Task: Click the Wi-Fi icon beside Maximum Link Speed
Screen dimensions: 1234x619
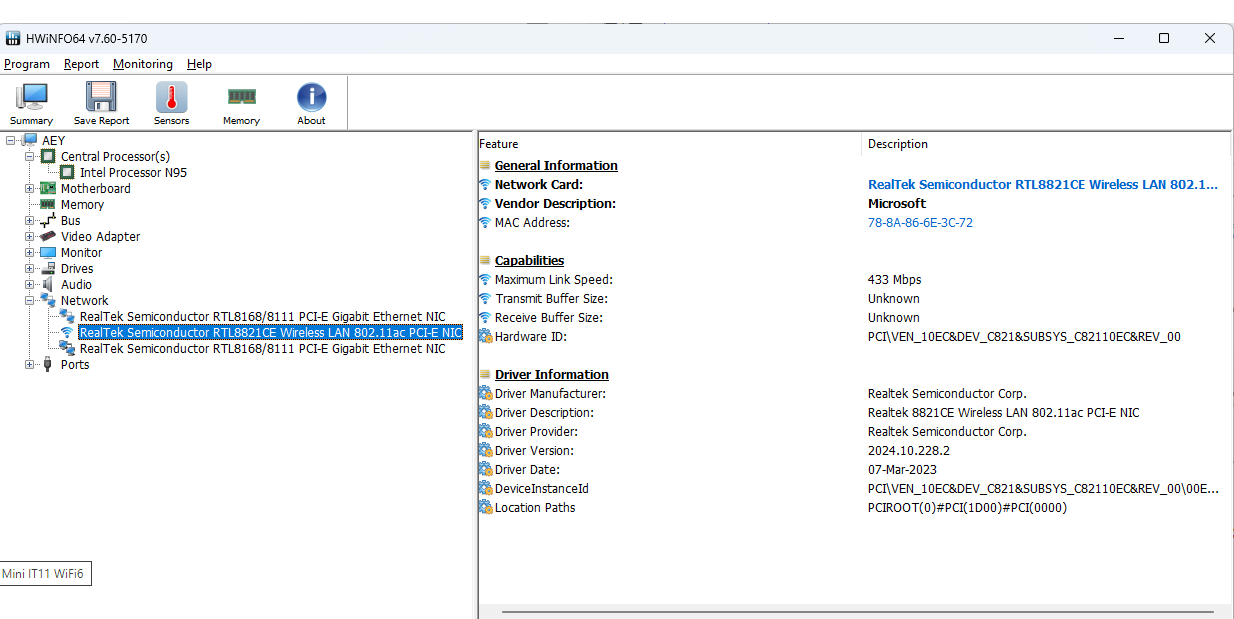Action: [485, 280]
